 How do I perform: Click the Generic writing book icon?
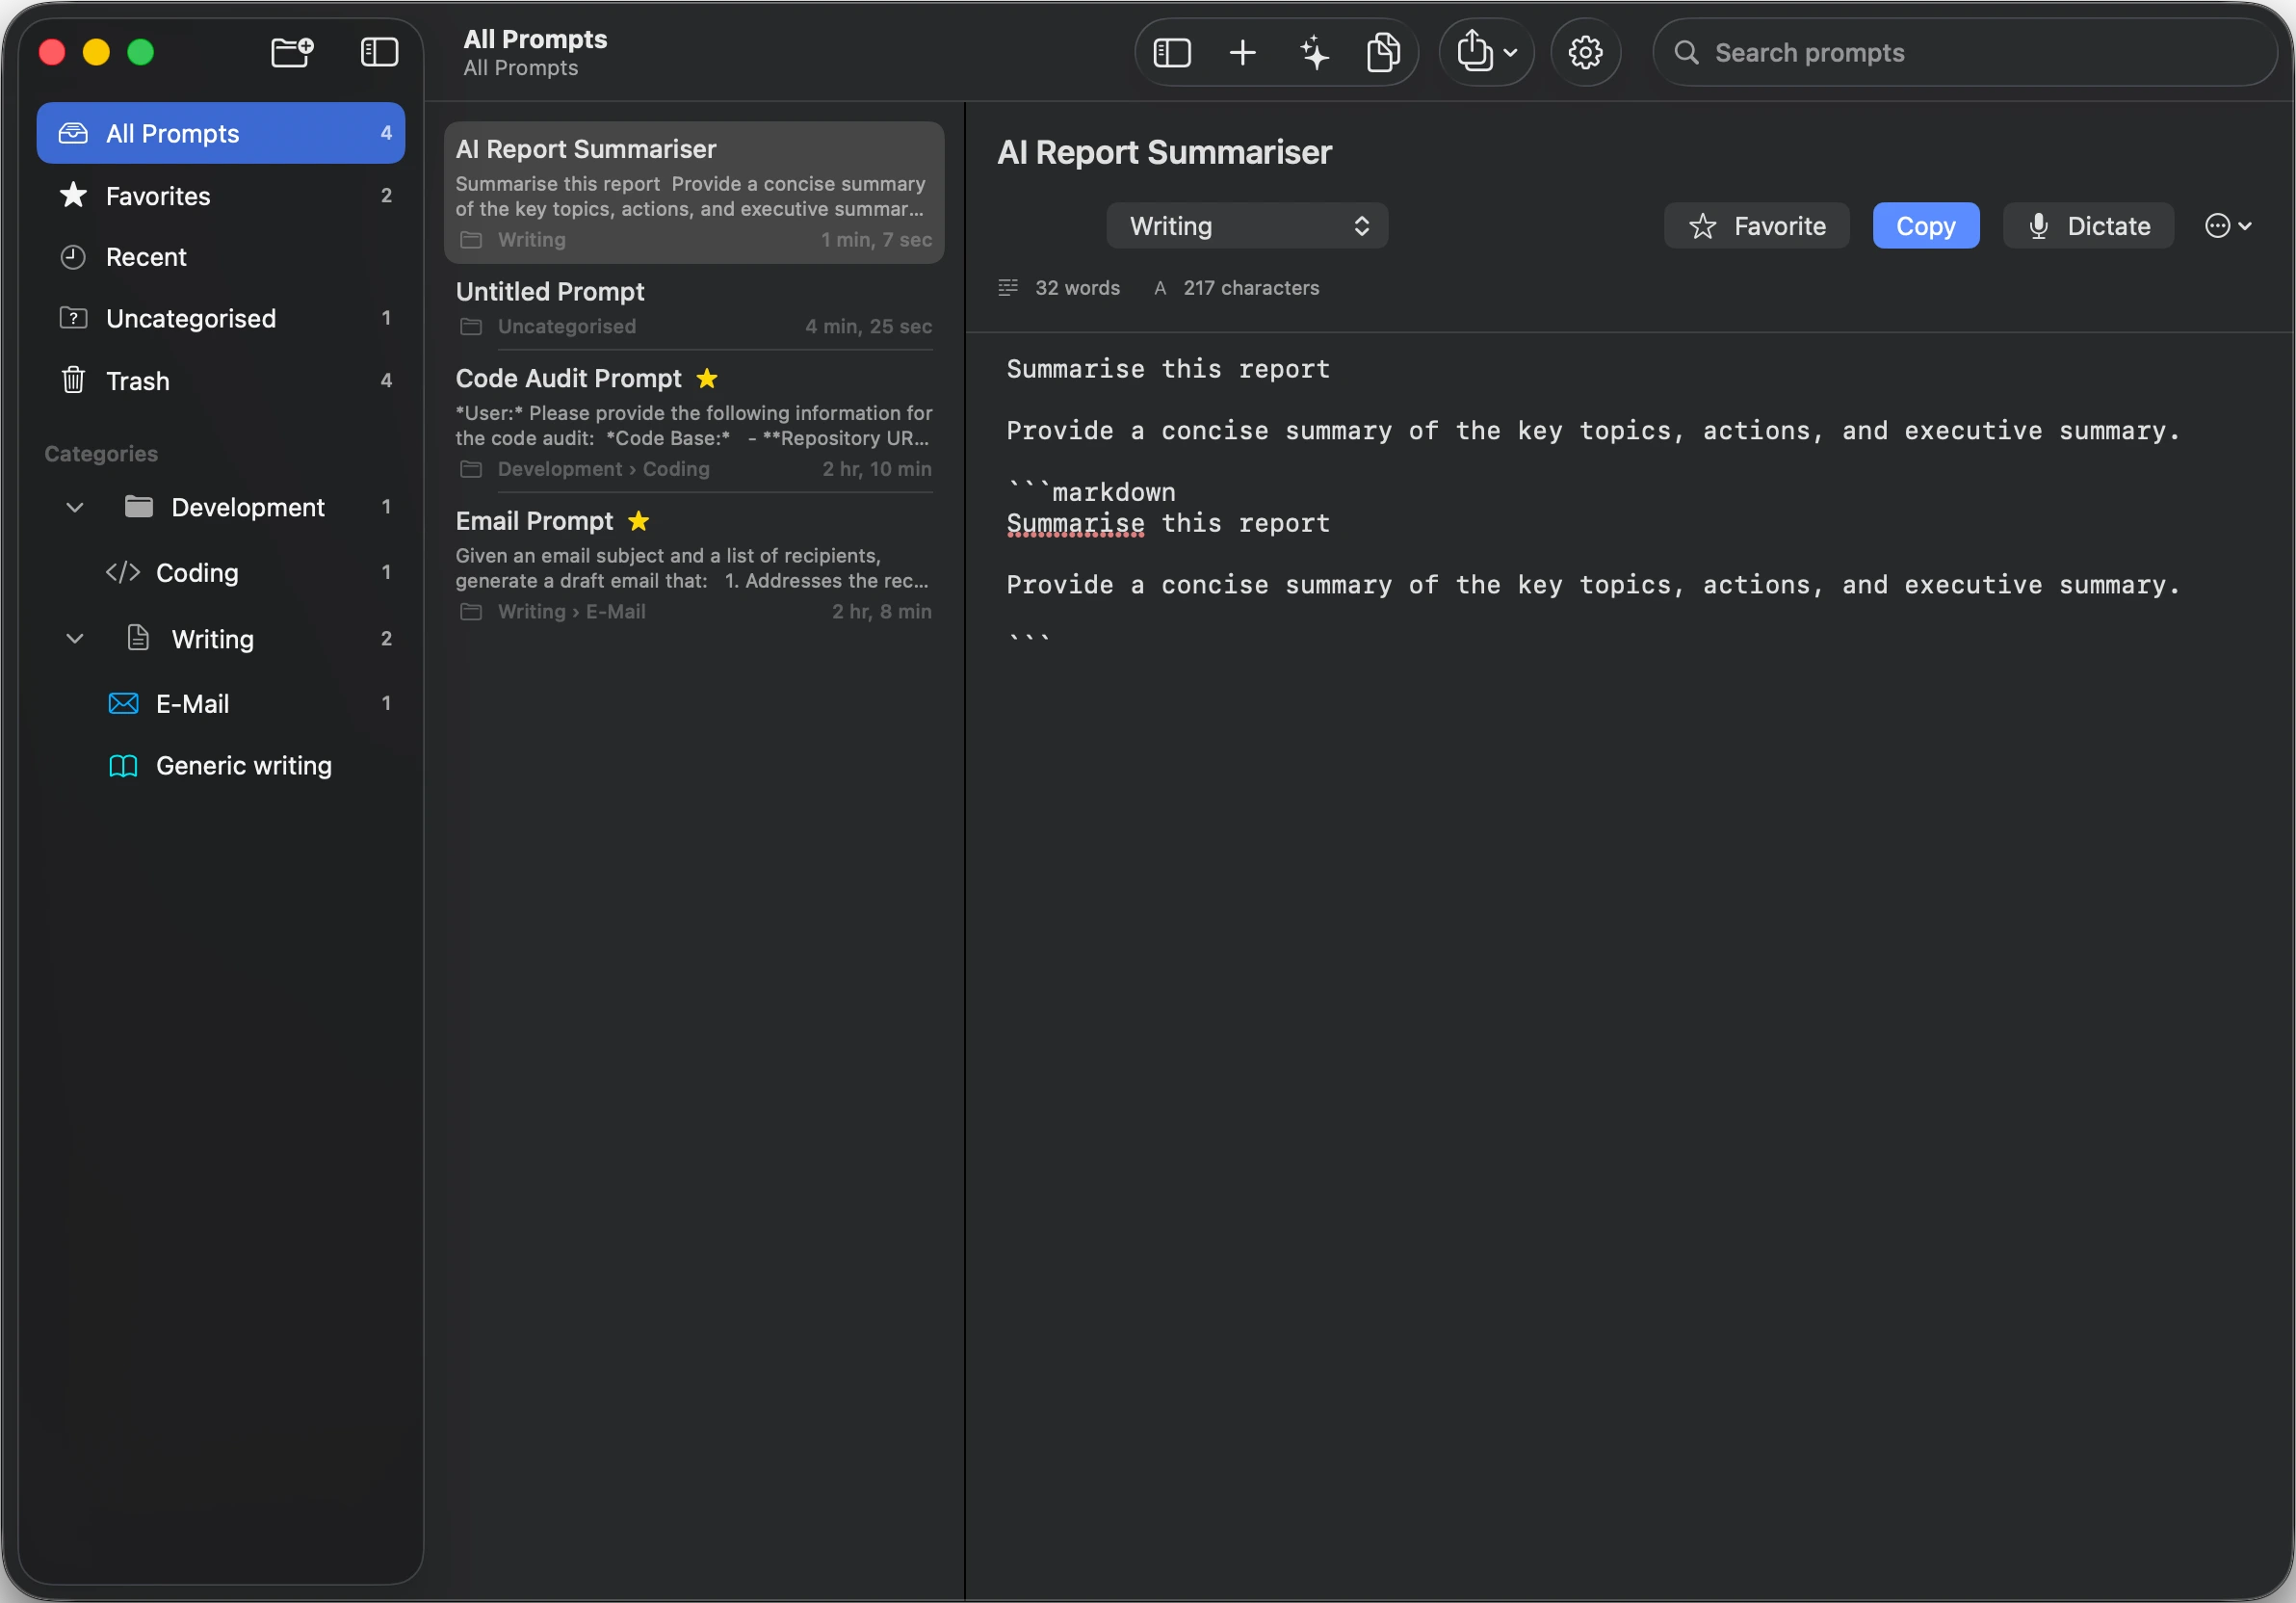pos(123,766)
